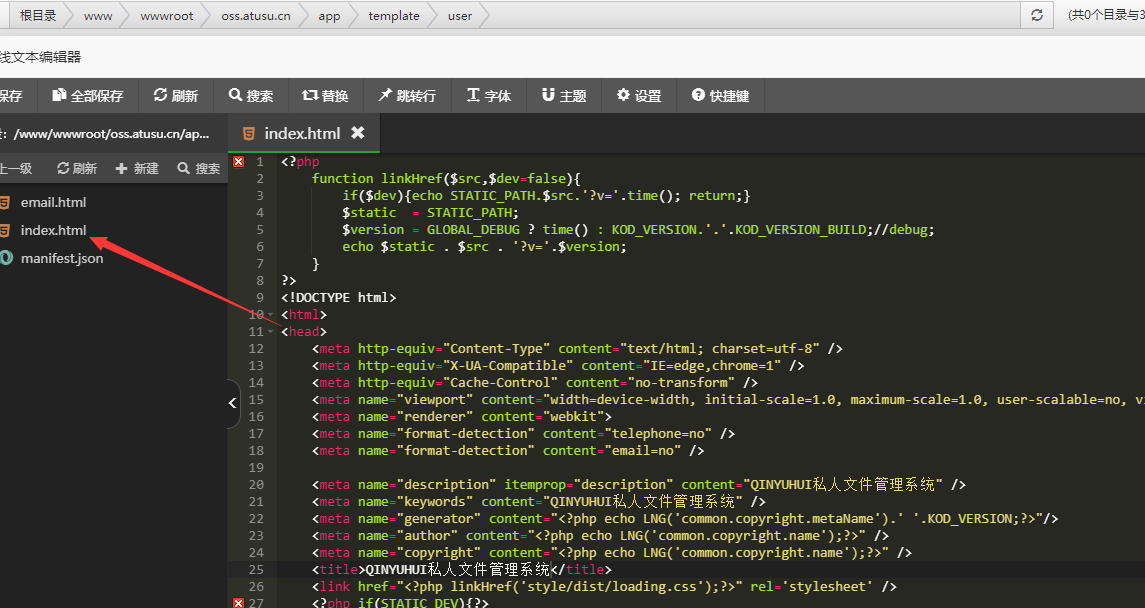The width and height of the screenshot is (1145, 608).
Task: Click the "telephone=no" meta line
Action: [x=523, y=434]
